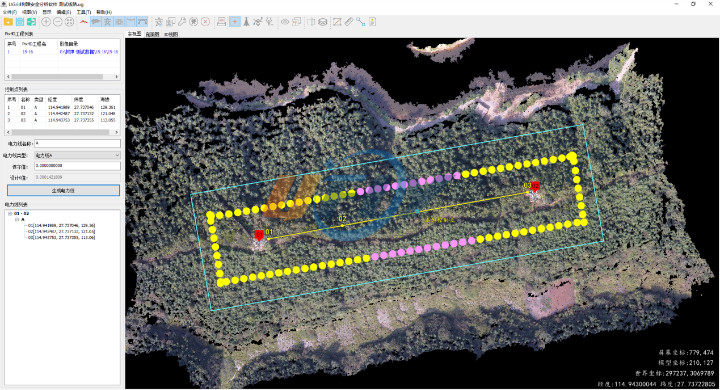Image resolution: width=720 pixels, height=390 pixels.
Task: Open the File (F) menu
Action: click(x=10, y=12)
